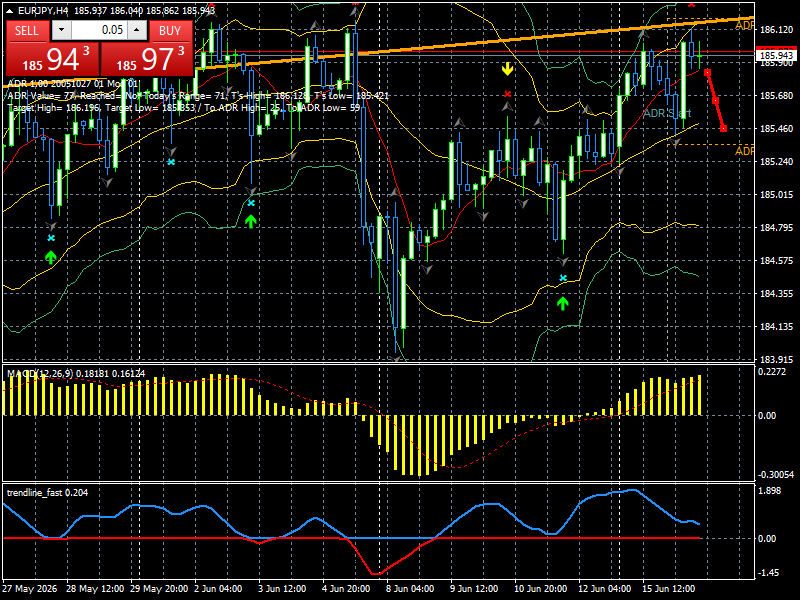
Task: Click the green up arrow near 10 Jun 20:00
Action: pyautogui.click(x=562, y=304)
